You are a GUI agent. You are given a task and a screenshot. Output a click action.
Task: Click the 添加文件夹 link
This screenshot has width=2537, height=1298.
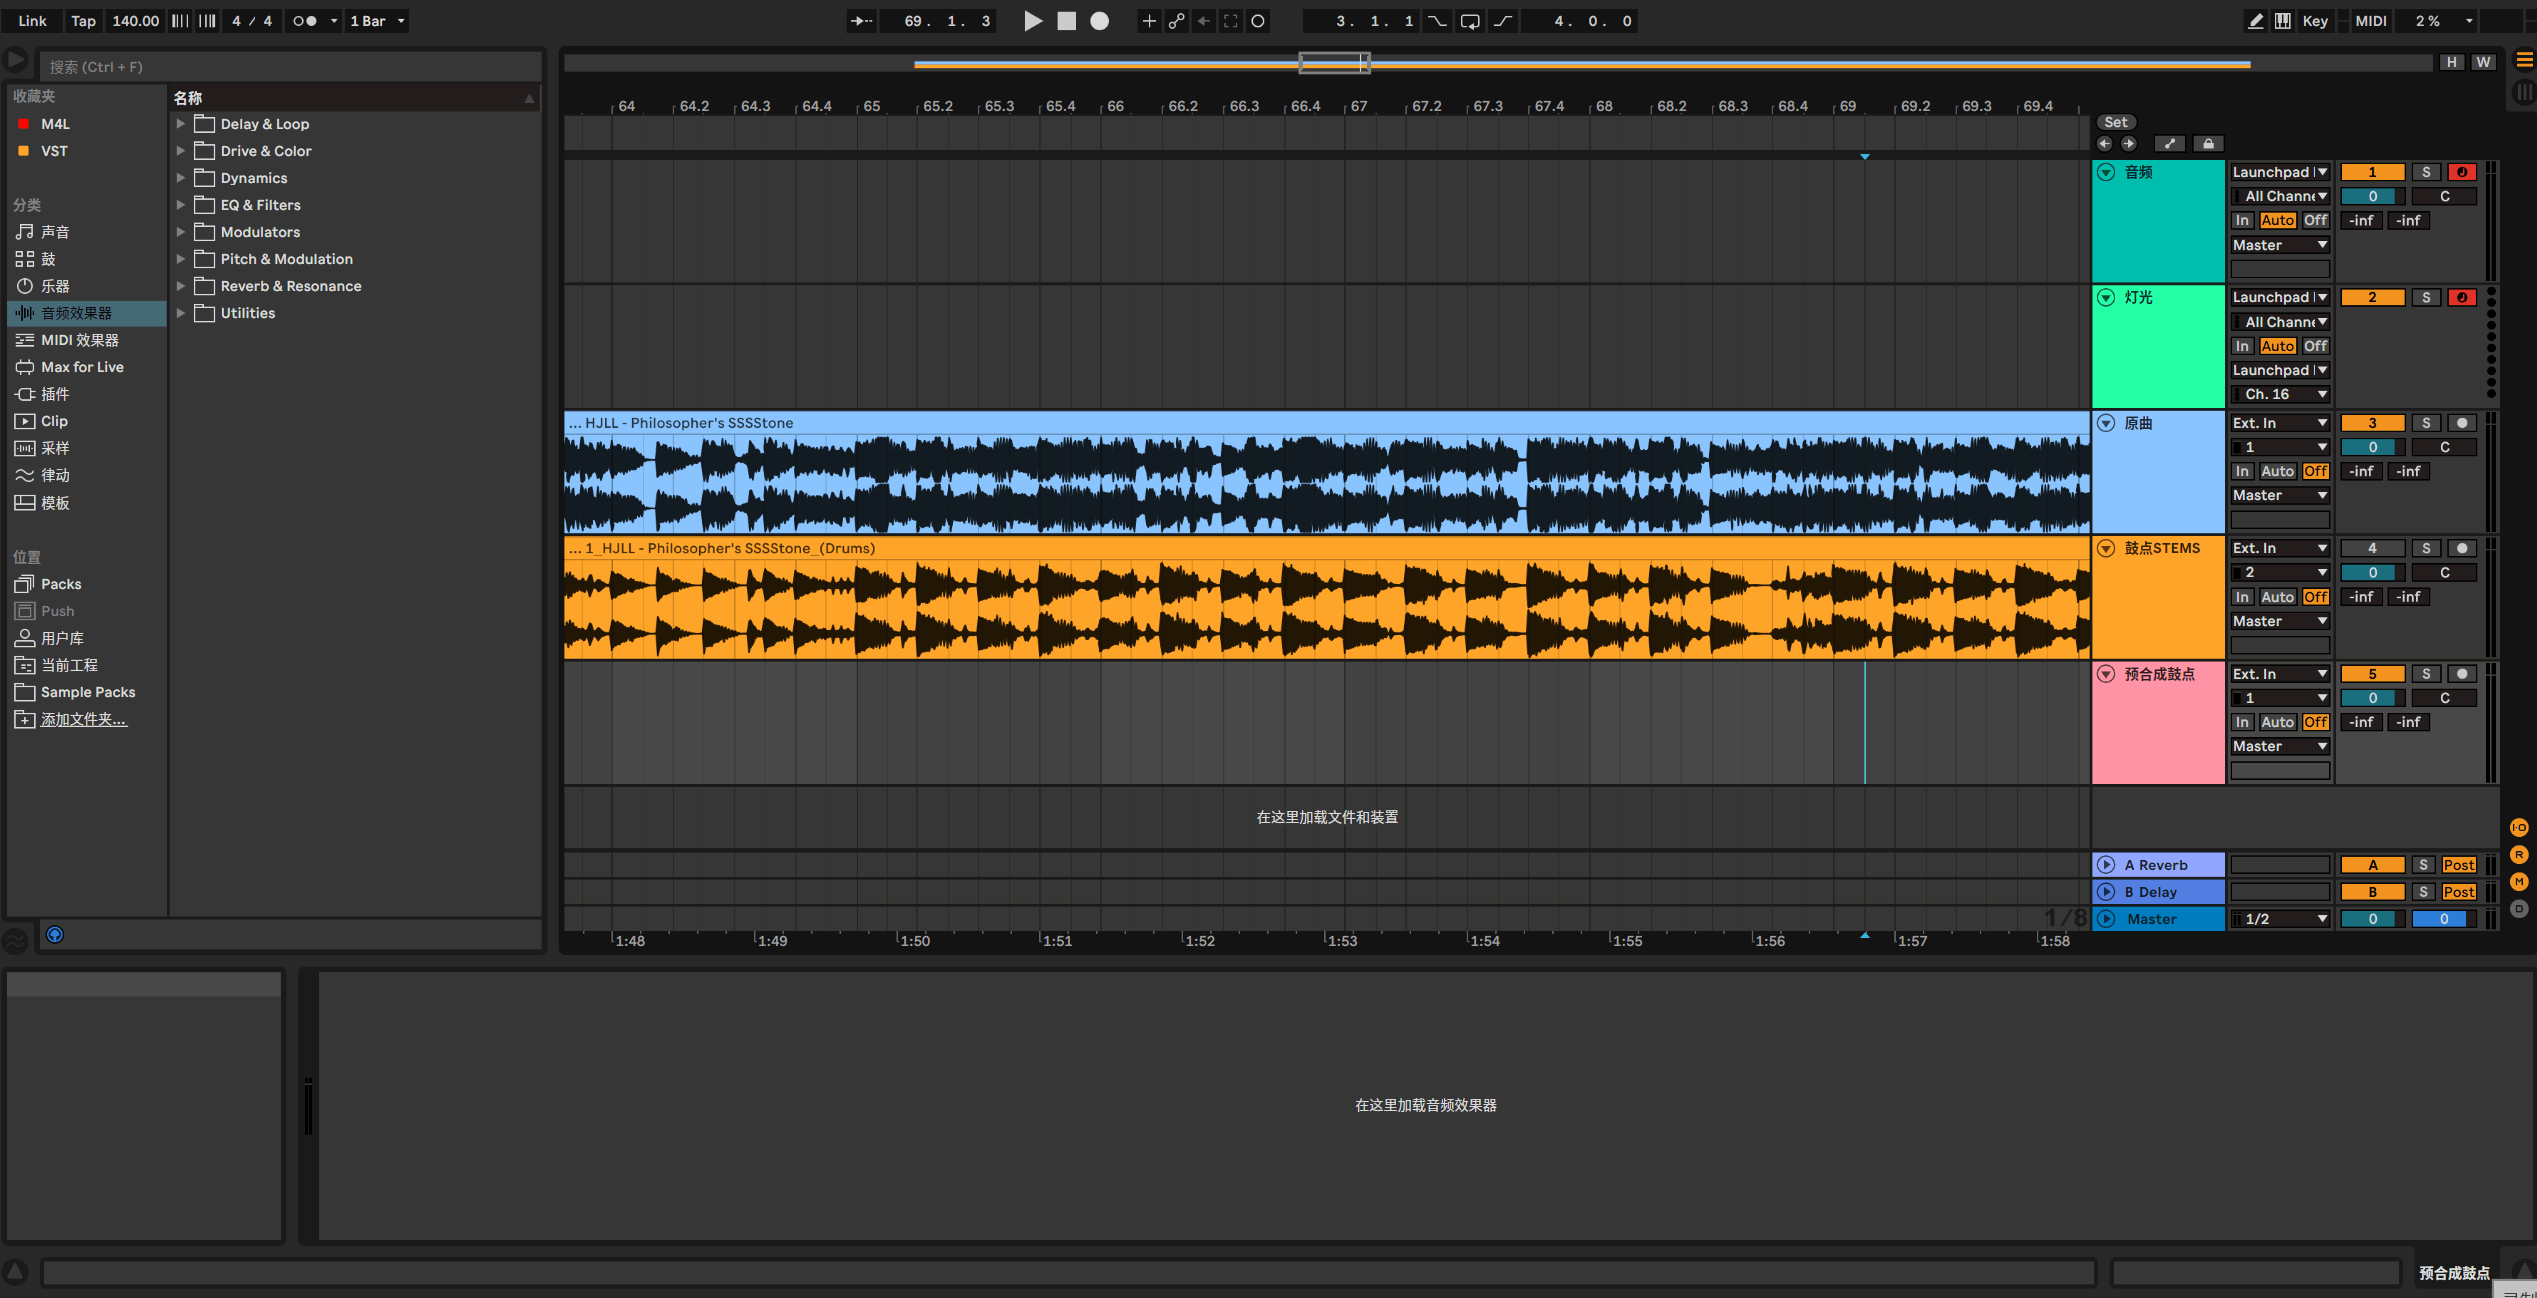83,719
